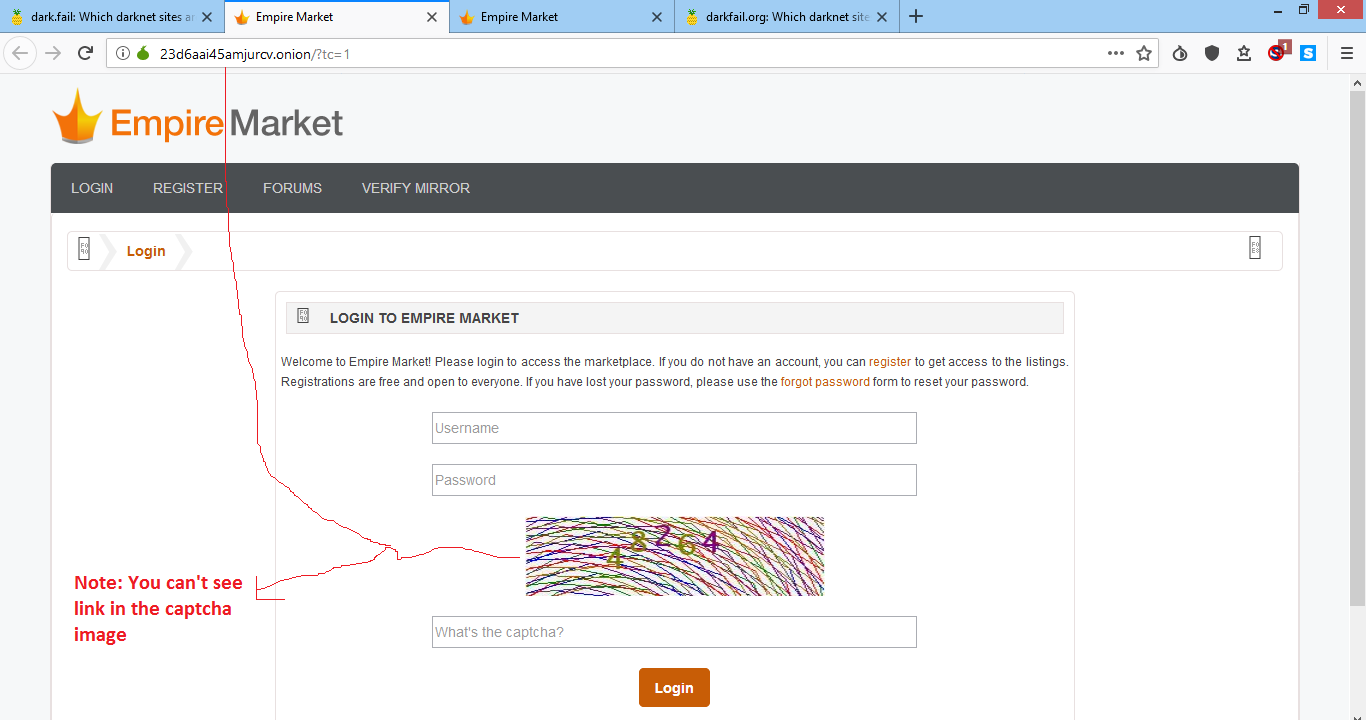Click the home icon in breadcrumb bar
The image size is (1366, 720).
(x=84, y=249)
